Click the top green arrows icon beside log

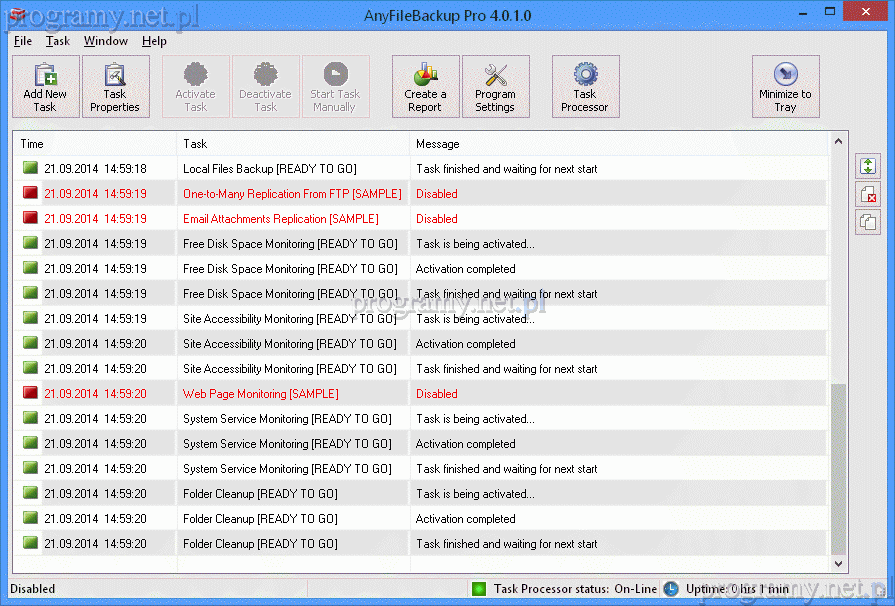pyautogui.click(x=867, y=167)
